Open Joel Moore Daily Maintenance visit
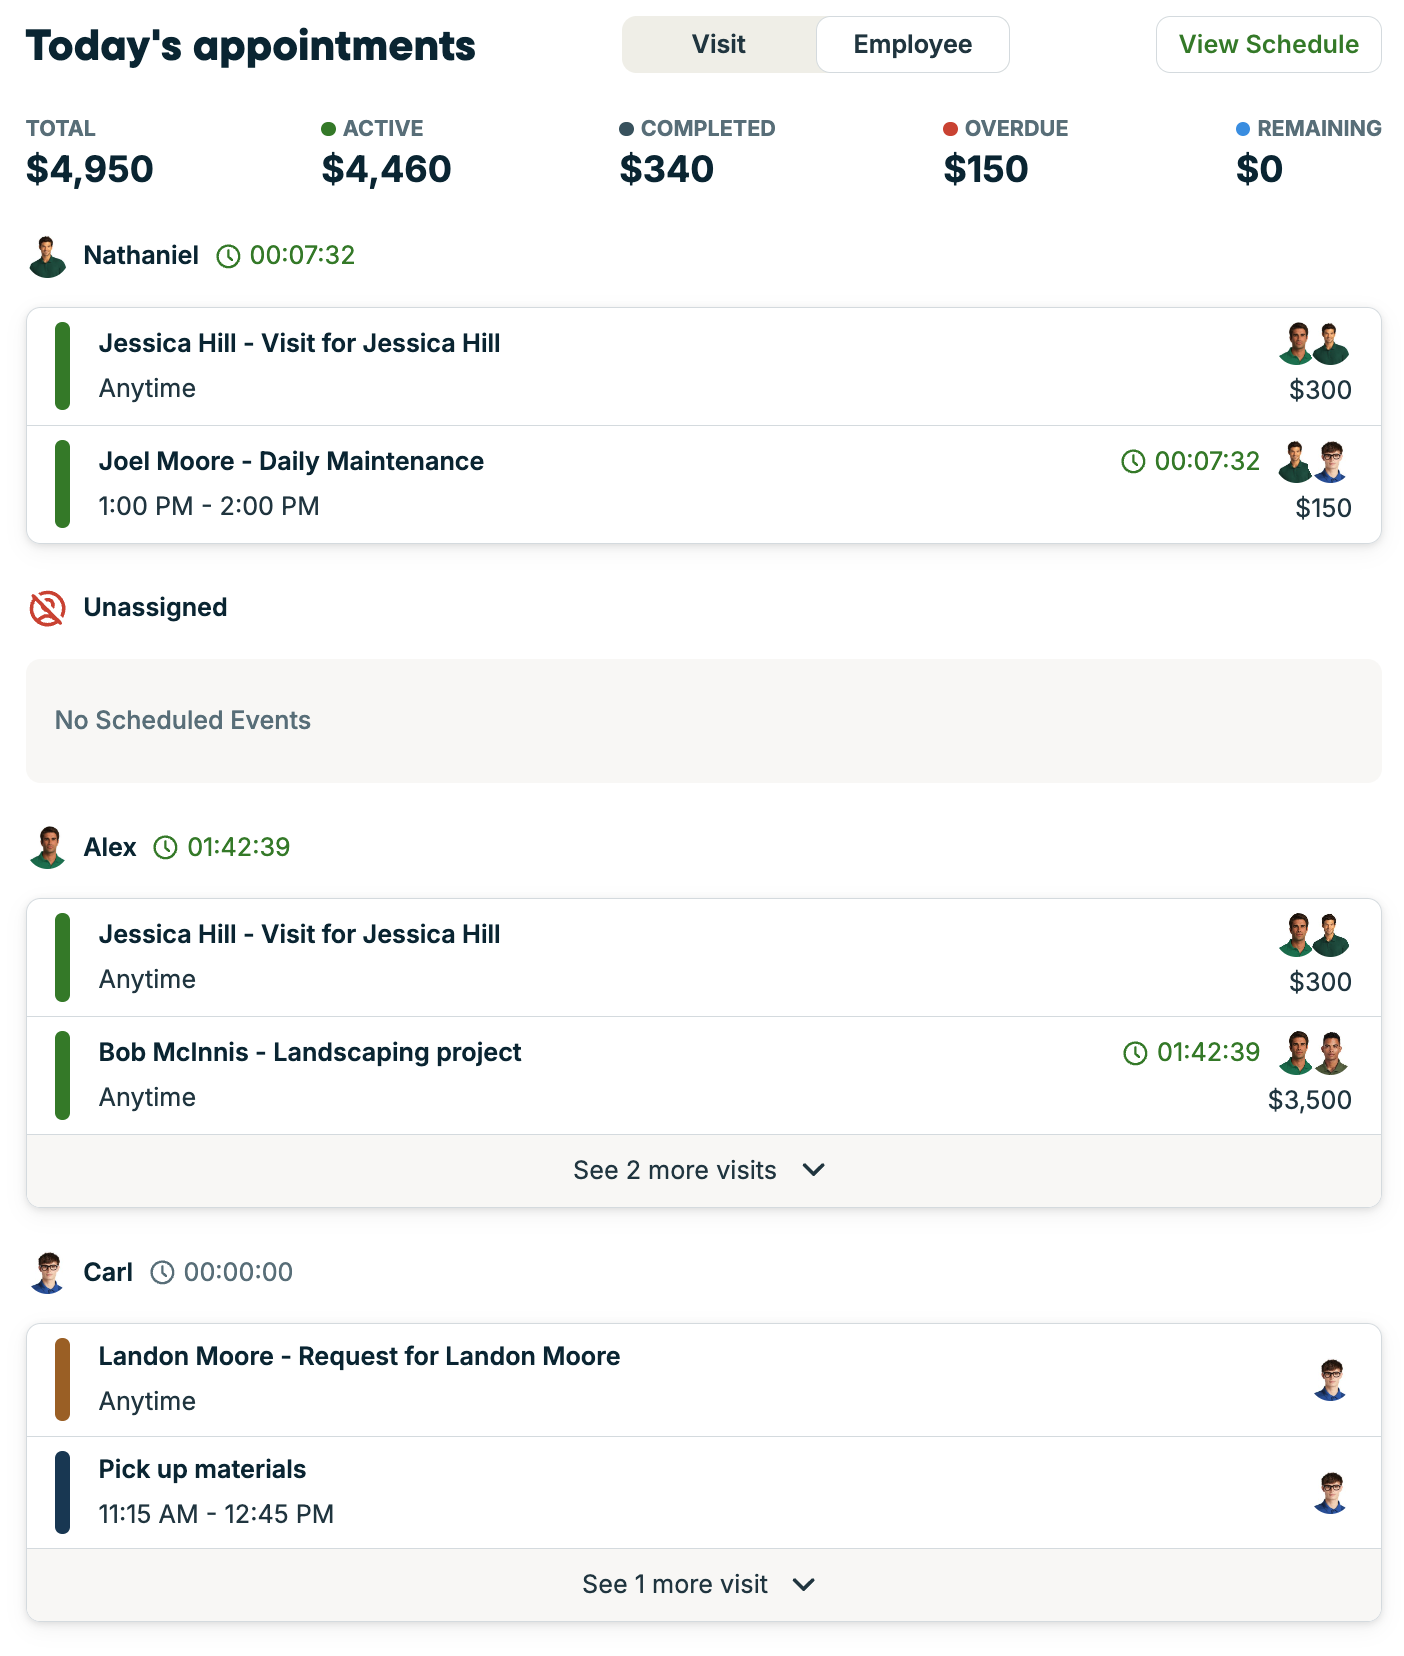Viewport: 1404px width, 1656px height. click(x=291, y=461)
